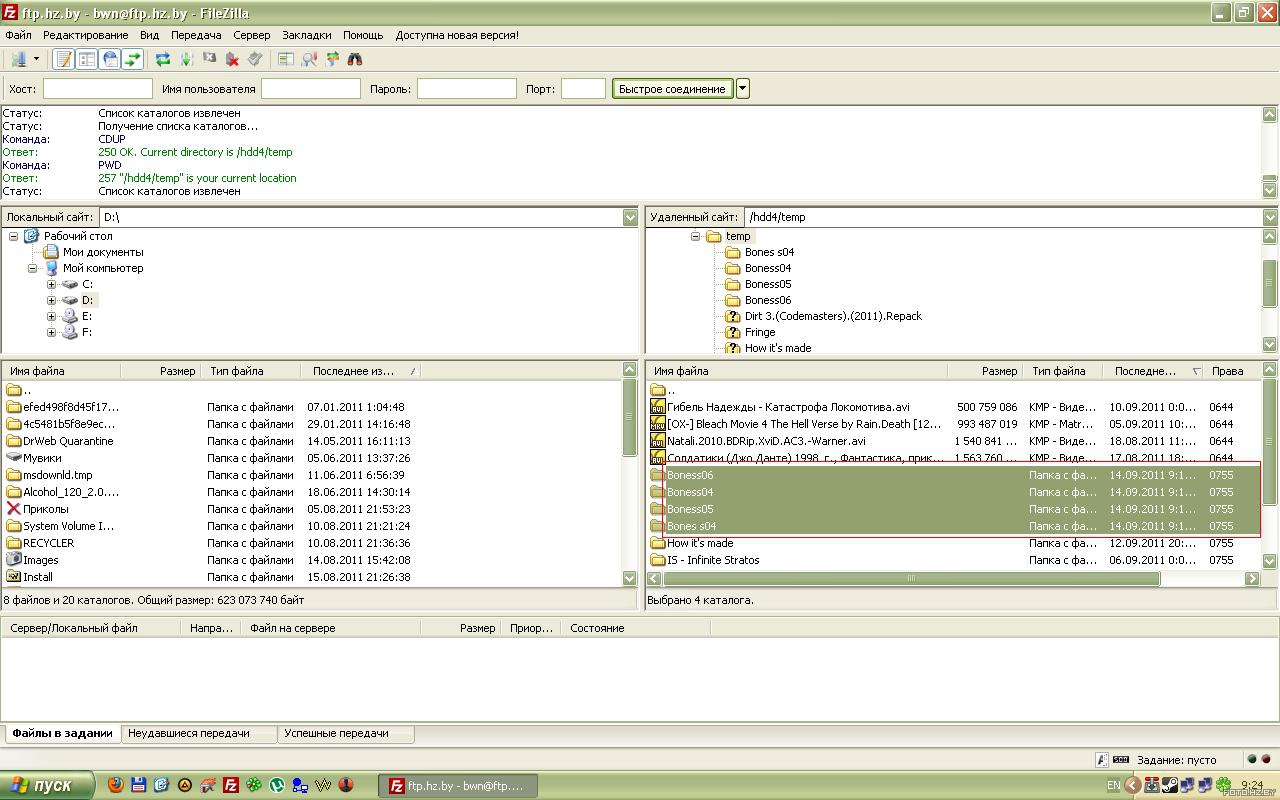Open the recursive file search binoculars
The height and width of the screenshot is (800, 1280).
tap(355, 59)
